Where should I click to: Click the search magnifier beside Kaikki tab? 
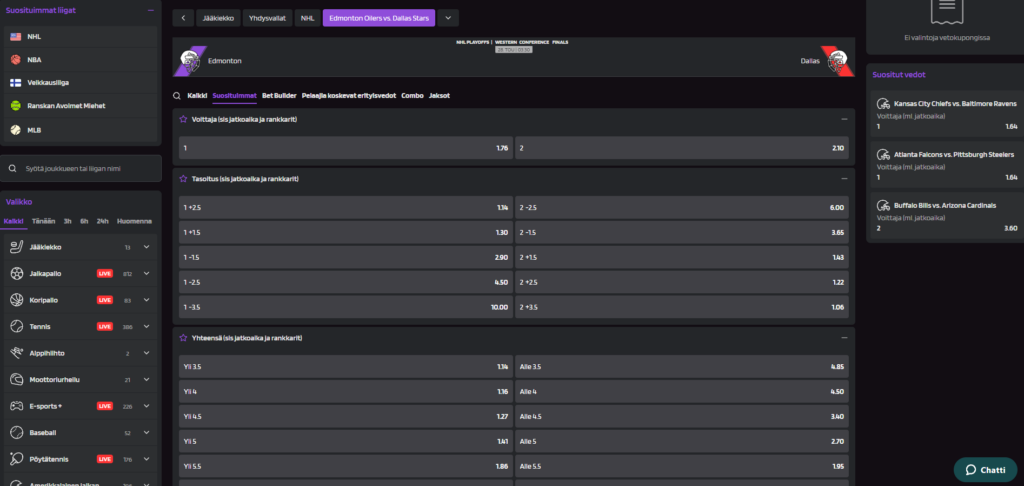(177, 95)
